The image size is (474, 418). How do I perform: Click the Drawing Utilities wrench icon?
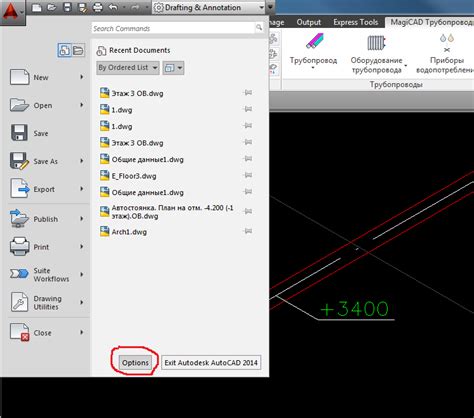click(x=19, y=302)
